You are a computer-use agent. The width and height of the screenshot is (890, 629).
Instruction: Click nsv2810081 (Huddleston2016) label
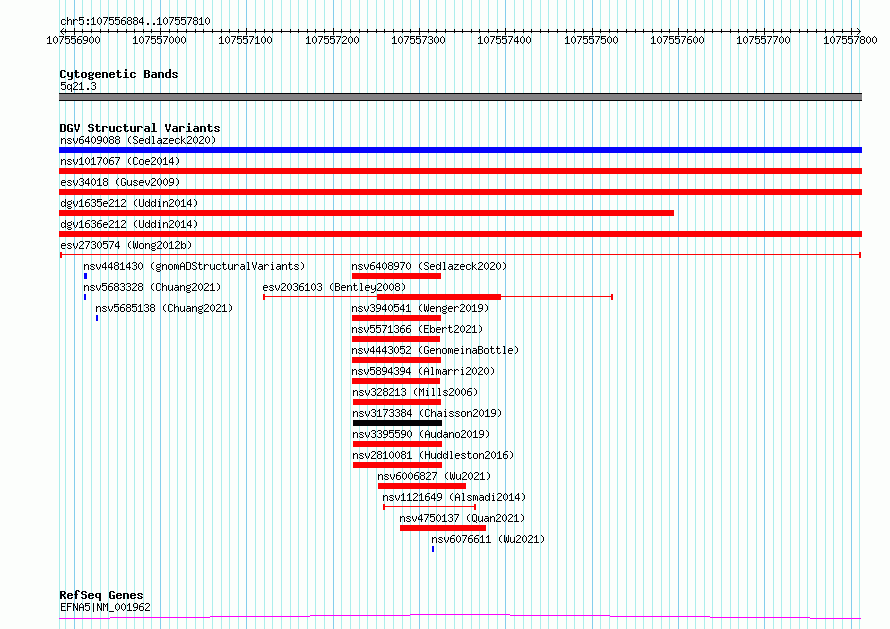[x=433, y=455]
